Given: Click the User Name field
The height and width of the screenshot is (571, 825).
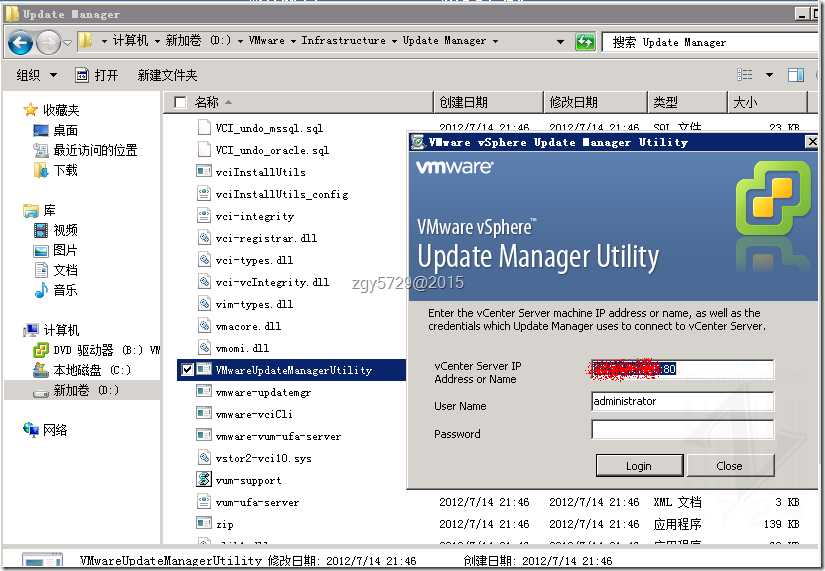Looking at the screenshot, I should pos(682,402).
